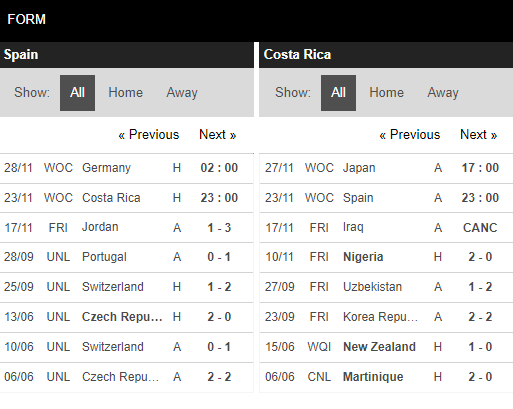Viewport: 513px width, 409px height.
Task: Open Costa Rica vs Japan 27/11 fixture
Action: click(386, 168)
